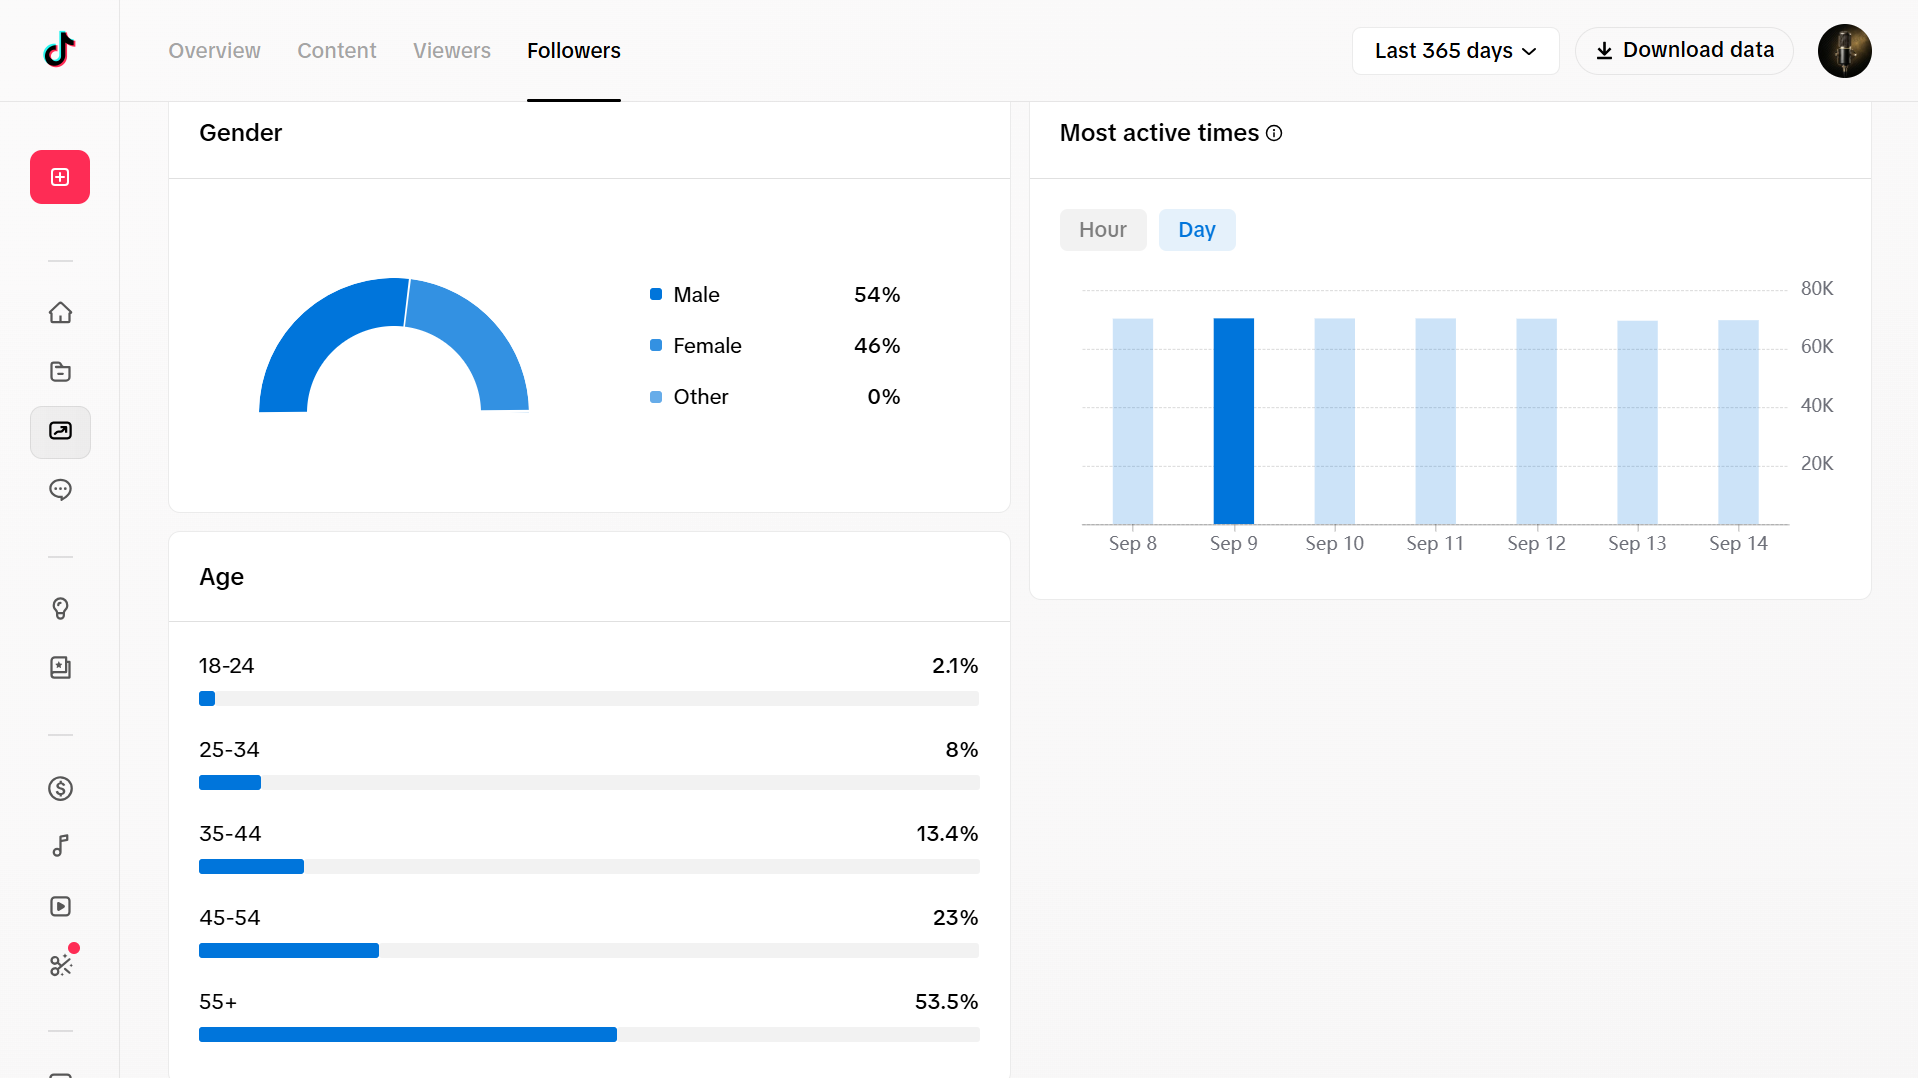This screenshot has height=1078, width=1918.
Task: Open the music note Sounds icon
Action: point(60,847)
